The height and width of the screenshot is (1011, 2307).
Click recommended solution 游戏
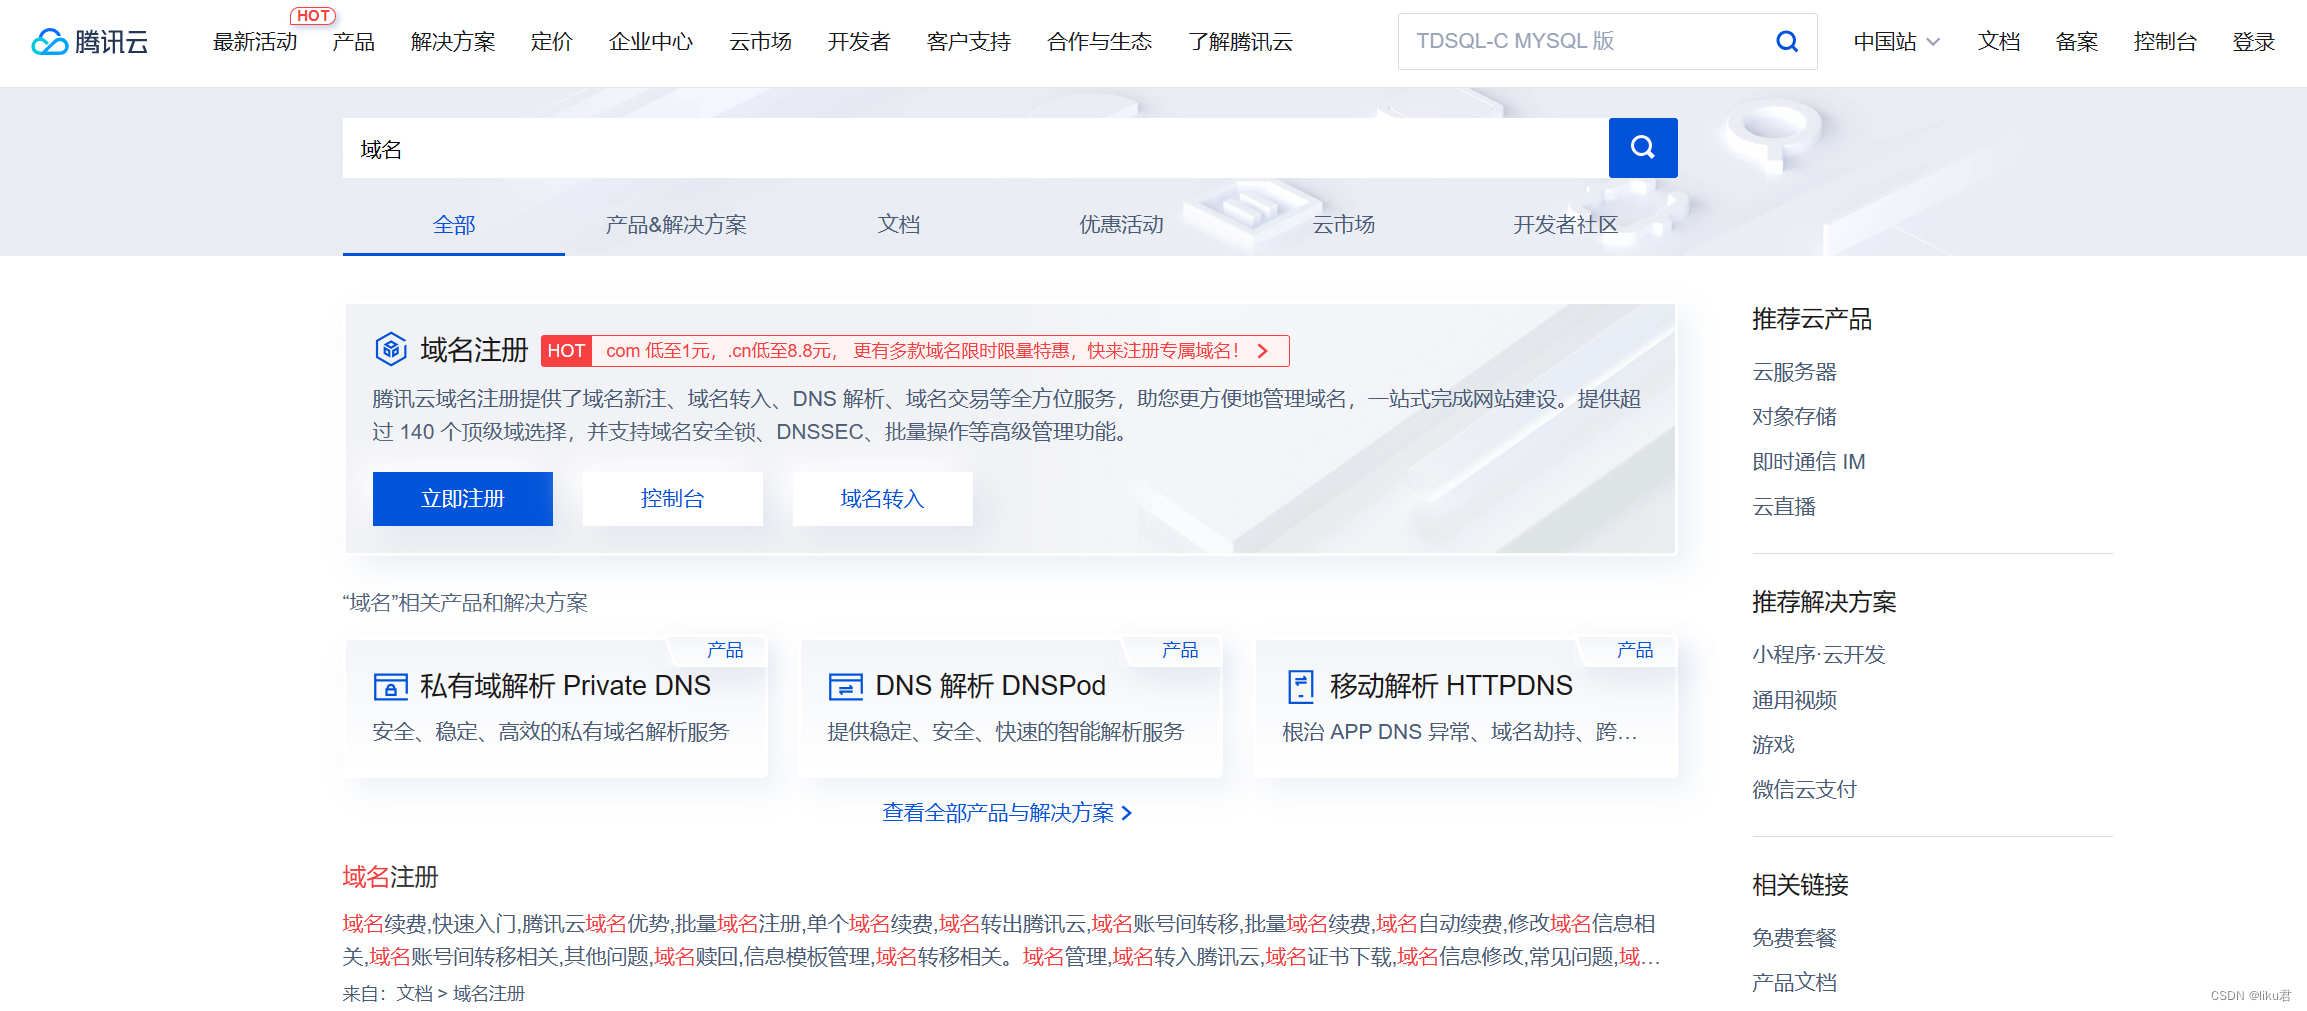[x=1773, y=745]
